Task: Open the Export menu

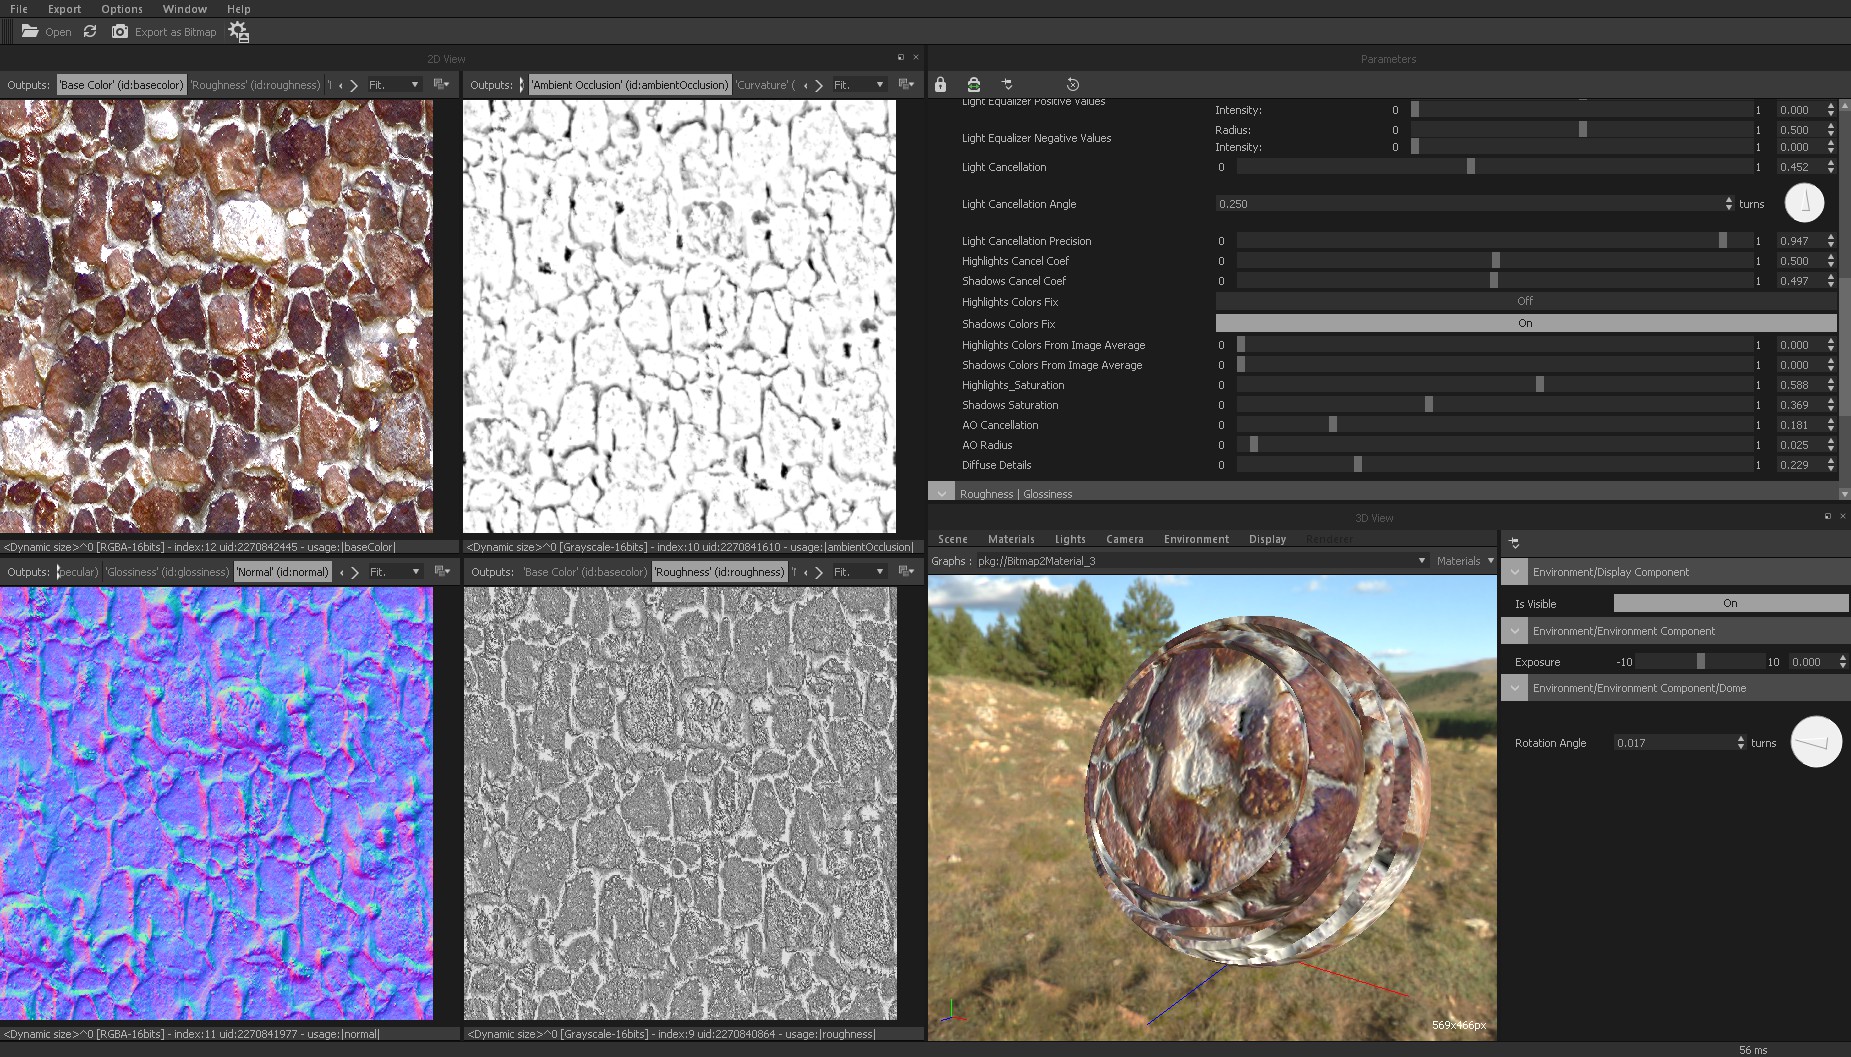Action: (64, 9)
